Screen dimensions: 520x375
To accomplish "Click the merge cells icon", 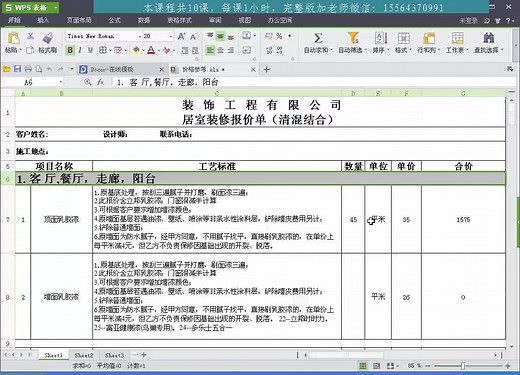I will 247,35.
